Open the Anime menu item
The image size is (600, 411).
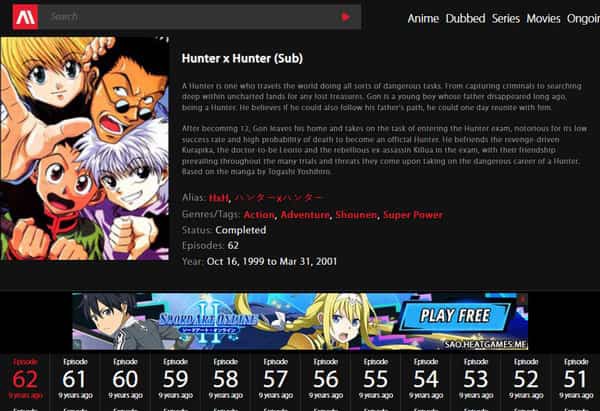pos(423,18)
